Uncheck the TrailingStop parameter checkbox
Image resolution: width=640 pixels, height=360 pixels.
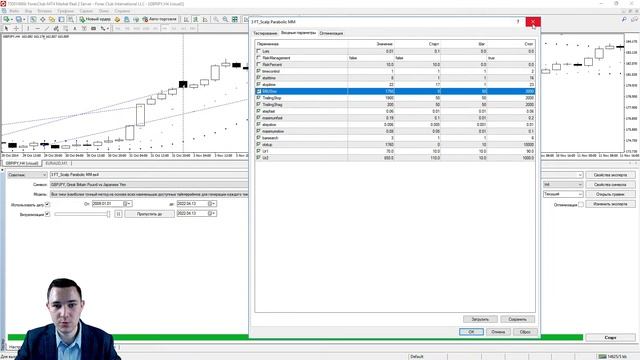pos(258,98)
